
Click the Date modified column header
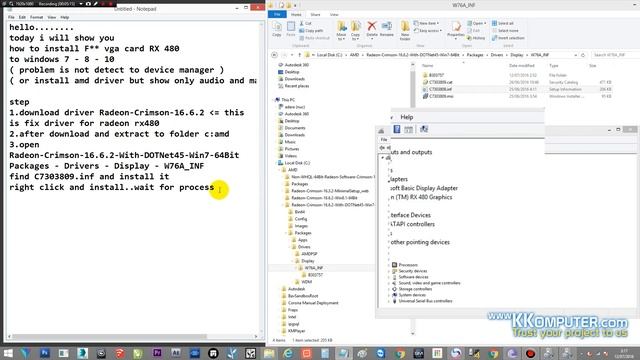pos(521,65)
